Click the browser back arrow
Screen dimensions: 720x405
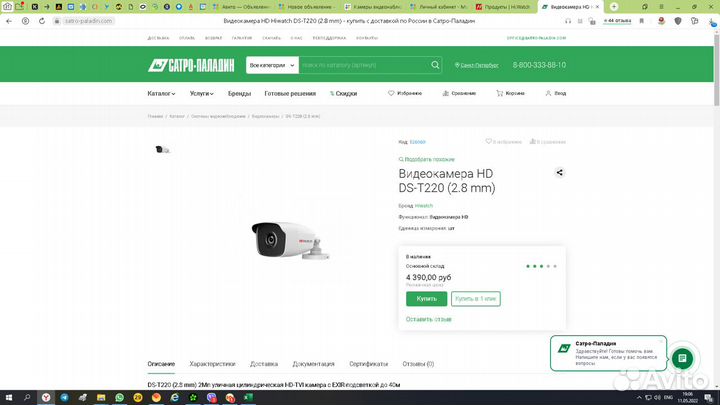(x=9, y=21)
